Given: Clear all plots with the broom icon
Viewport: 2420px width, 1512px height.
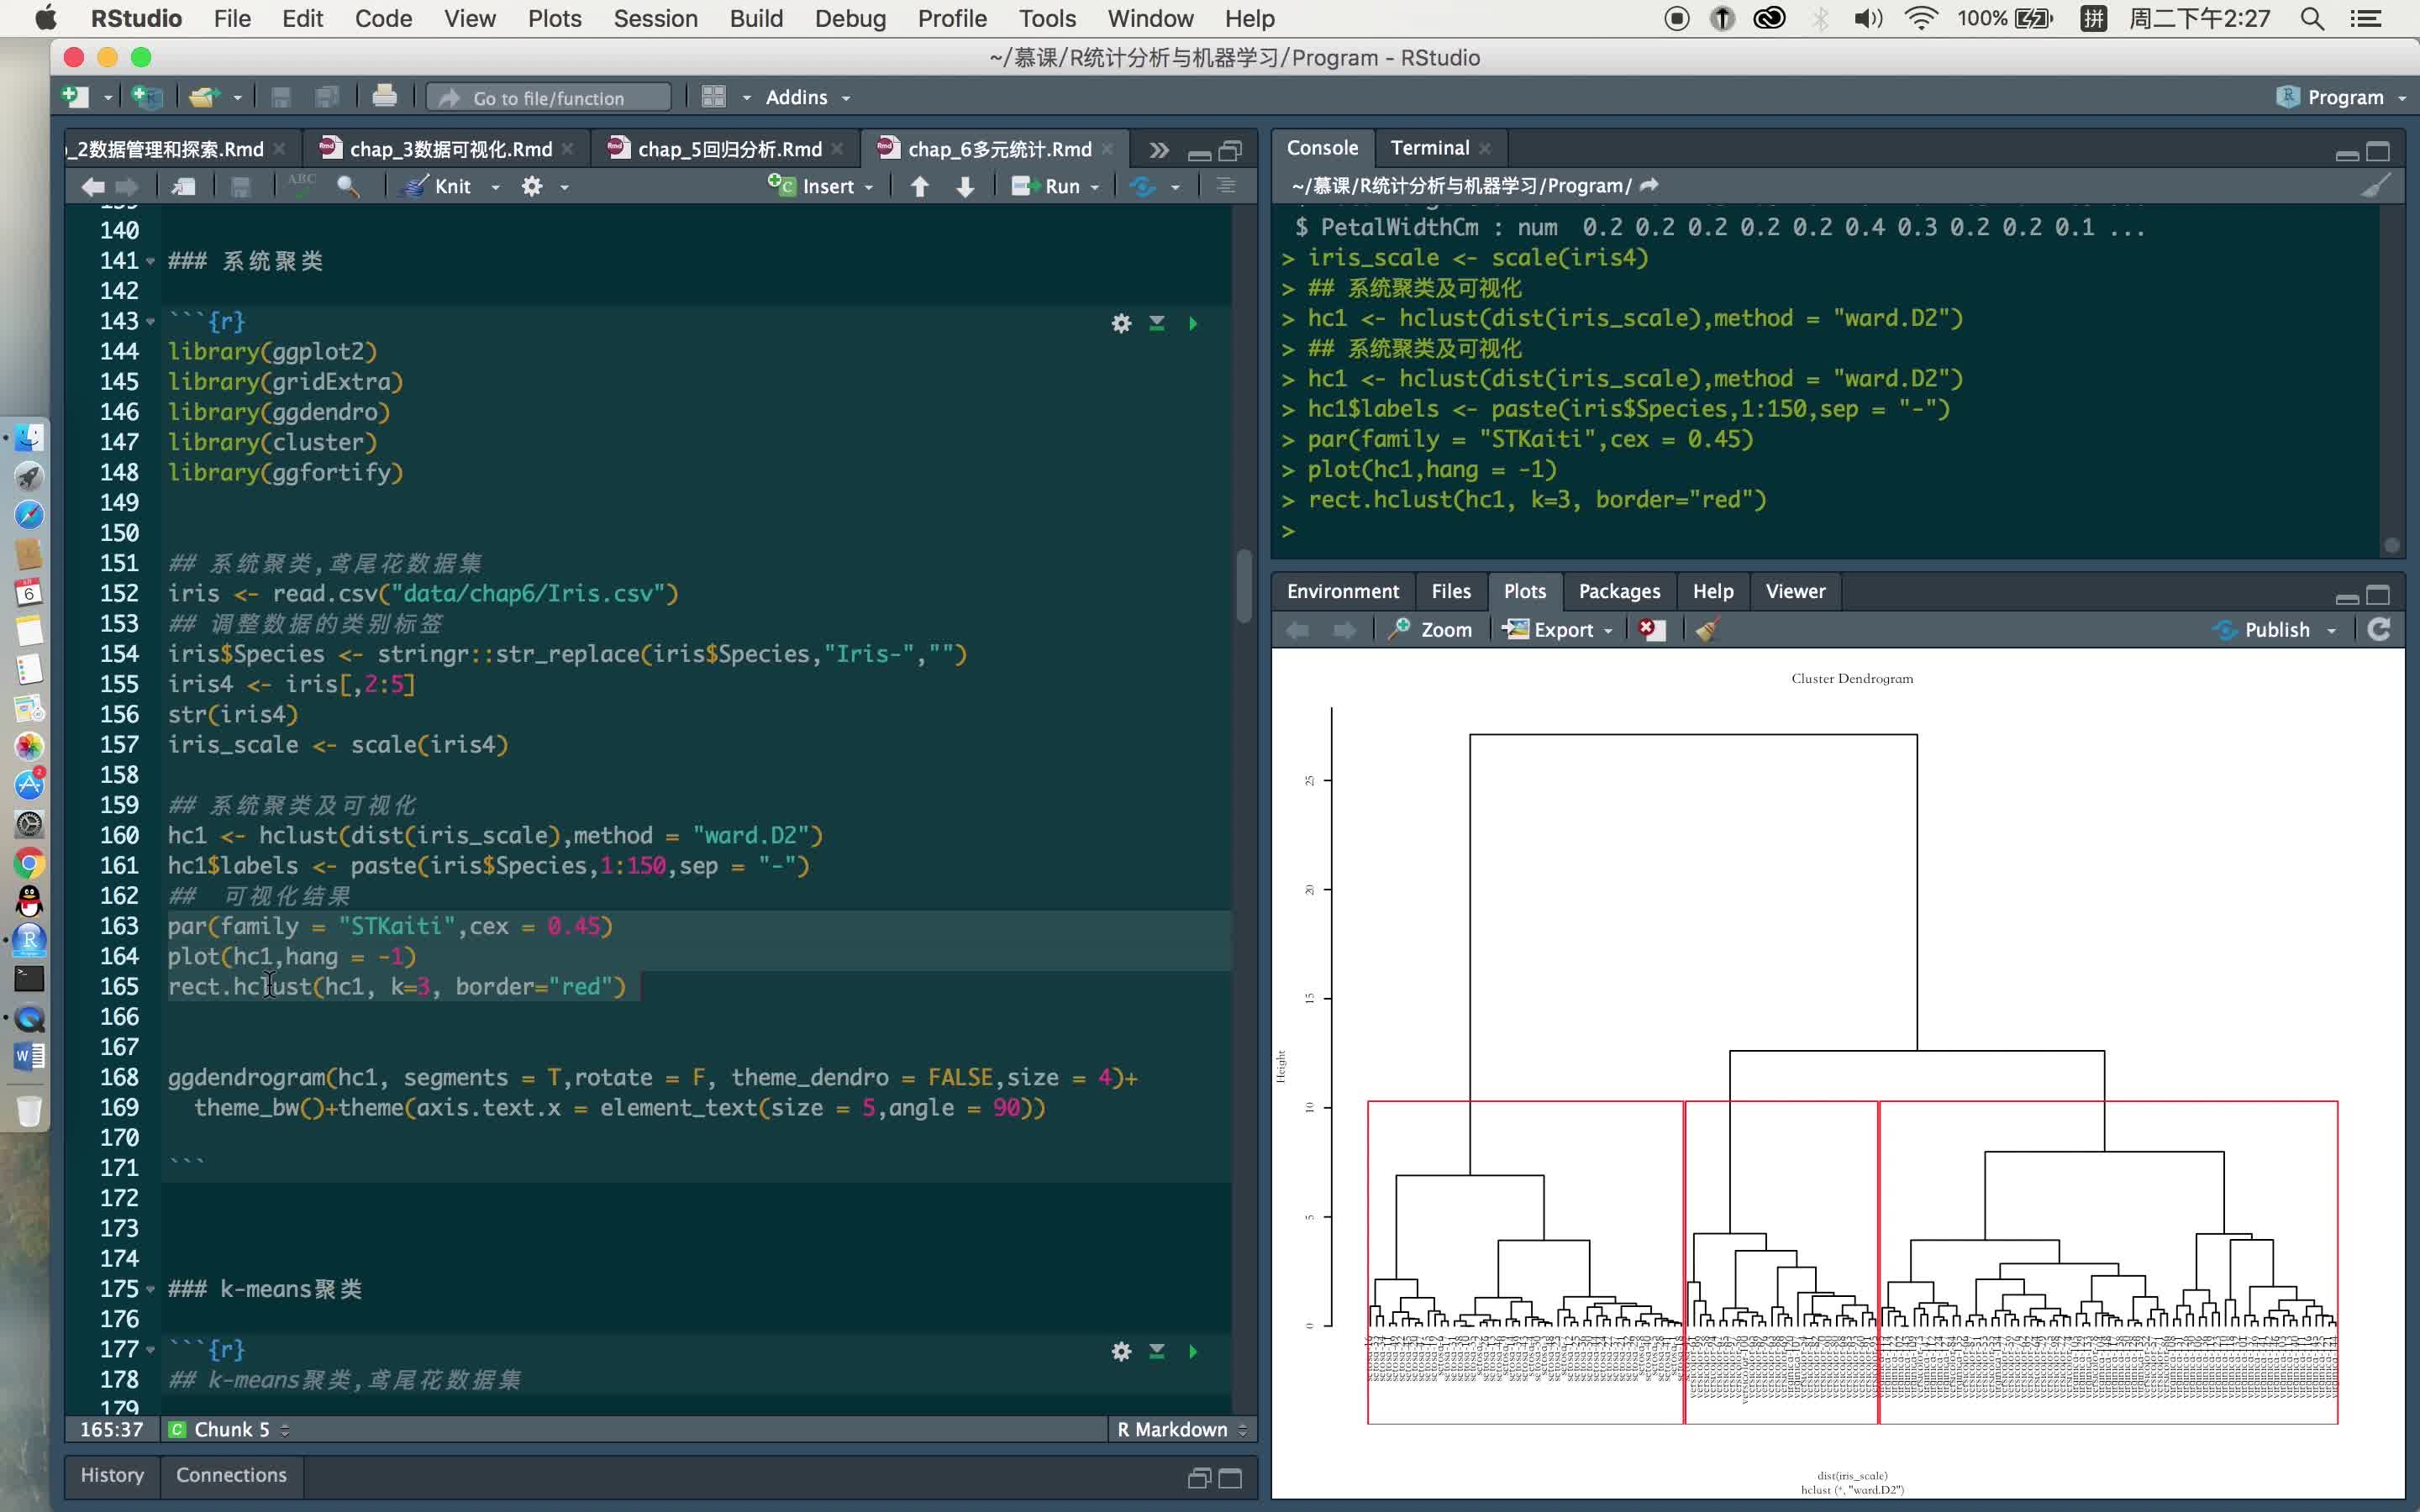Looking at the screenshot, I should pos(1708,629).
